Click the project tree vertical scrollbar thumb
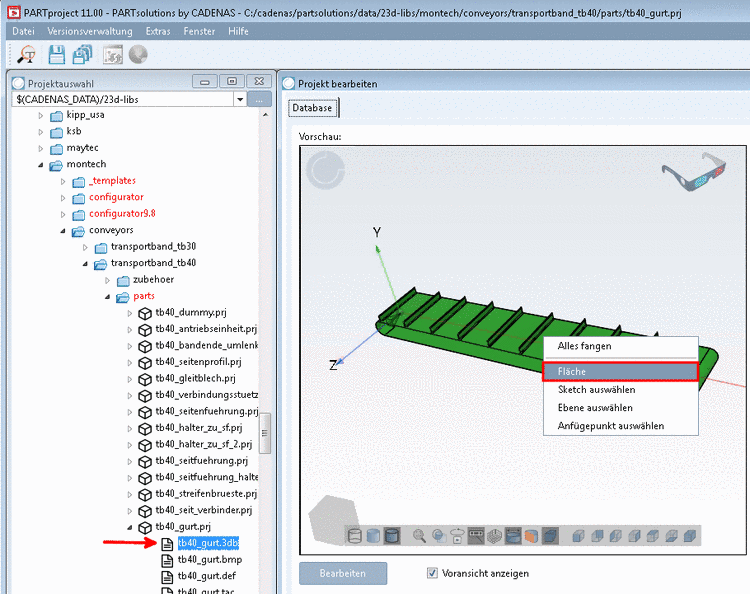Image resolution: width=750 pixels, height=594 pixels. click(x=265, y=433)
